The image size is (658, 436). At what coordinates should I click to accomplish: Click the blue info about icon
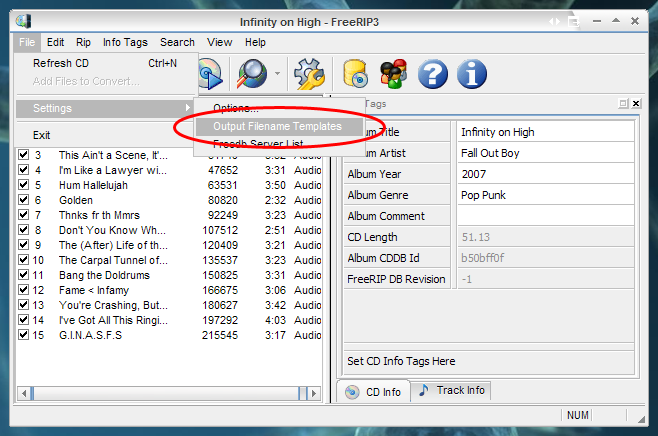tap(472, 74)
